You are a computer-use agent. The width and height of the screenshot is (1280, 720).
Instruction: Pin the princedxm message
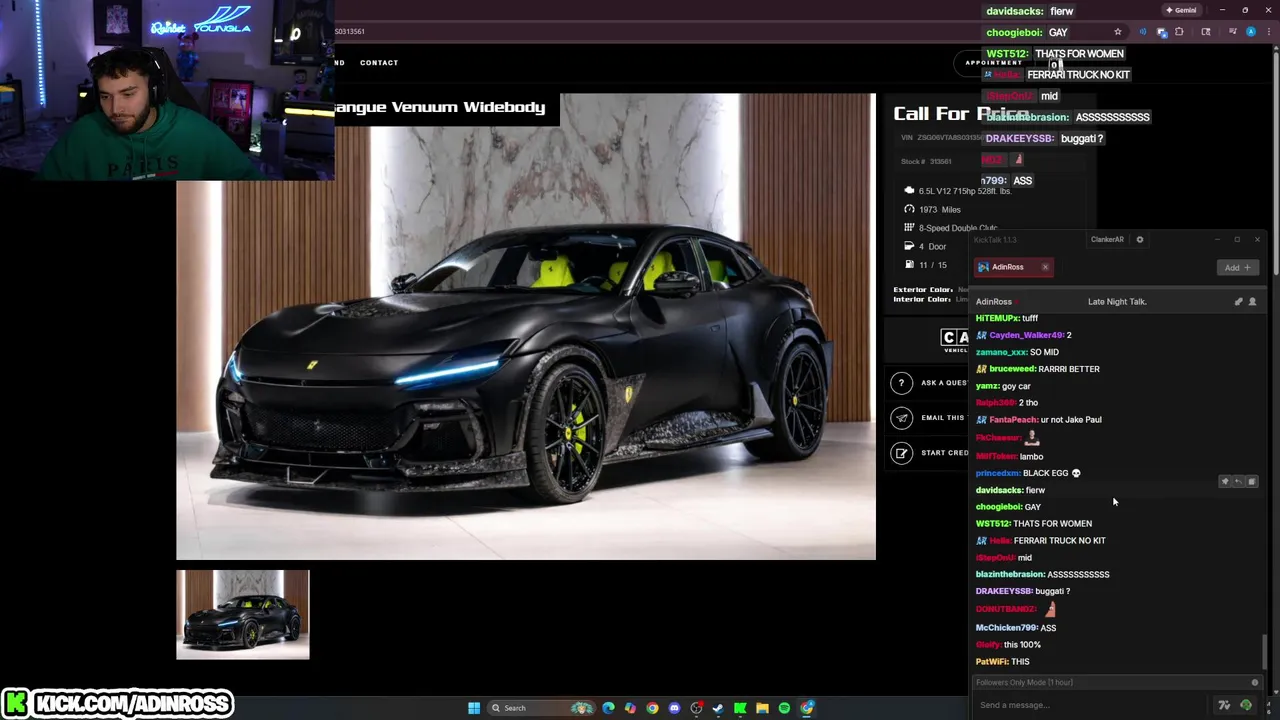(x=1225, y=481)
